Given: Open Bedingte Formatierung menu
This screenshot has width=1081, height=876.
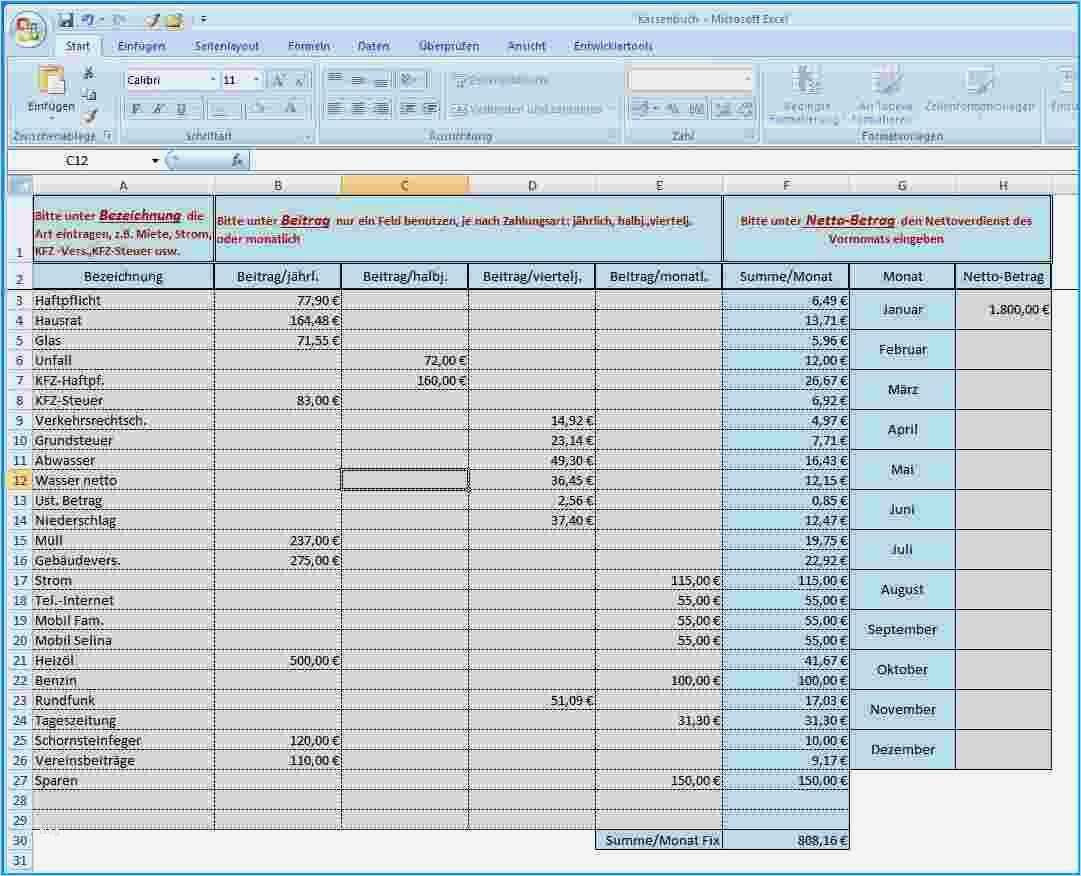Looking at the screenshot, I should click(x=805, y=96).
